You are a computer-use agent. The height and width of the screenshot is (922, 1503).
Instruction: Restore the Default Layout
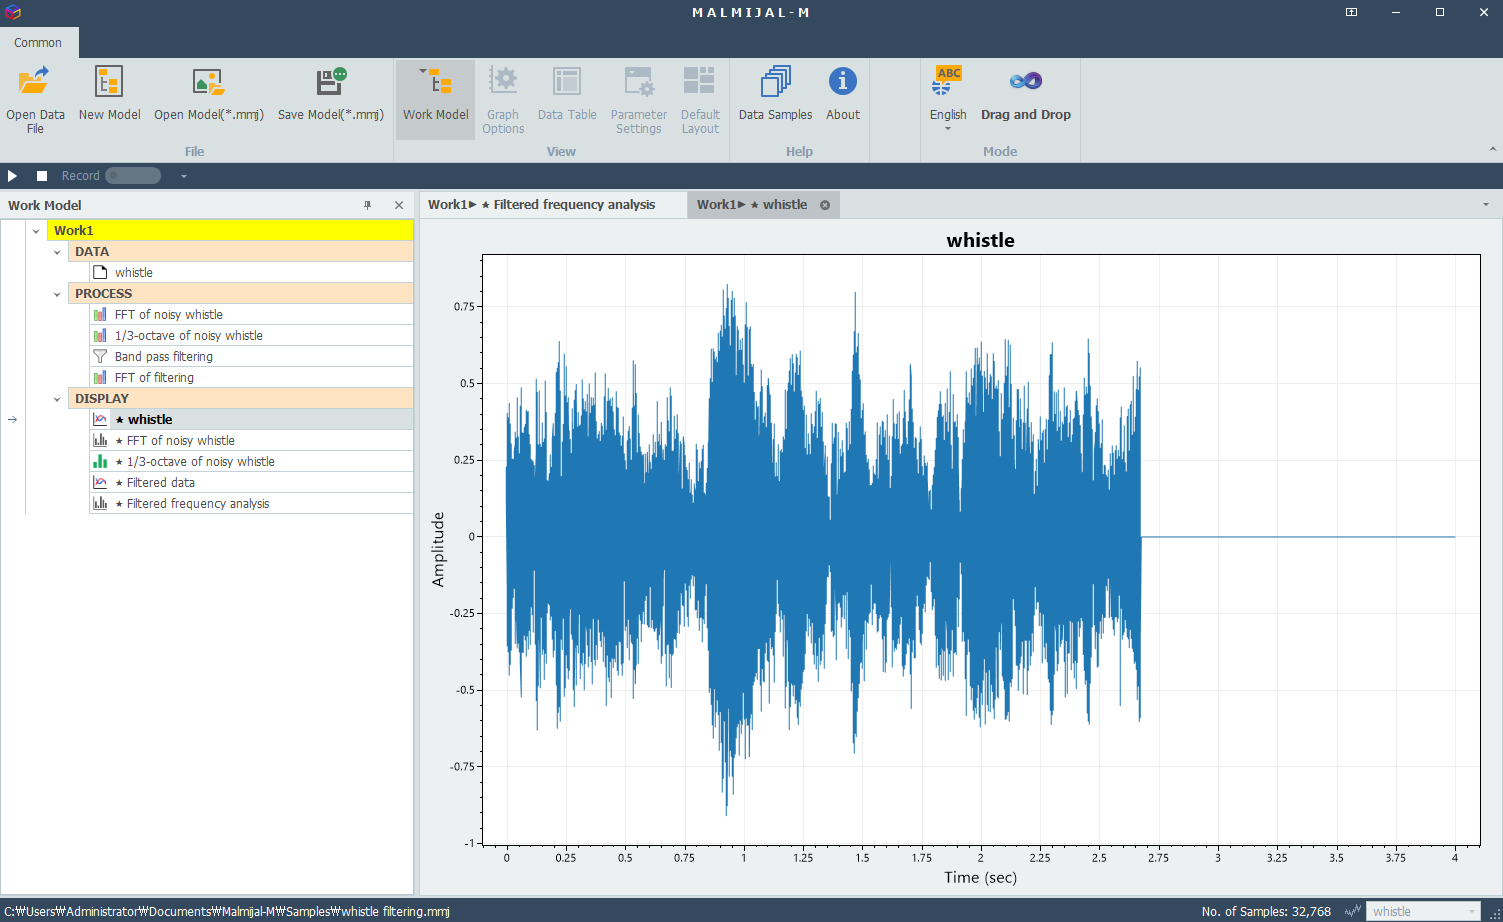coord(700,99)
